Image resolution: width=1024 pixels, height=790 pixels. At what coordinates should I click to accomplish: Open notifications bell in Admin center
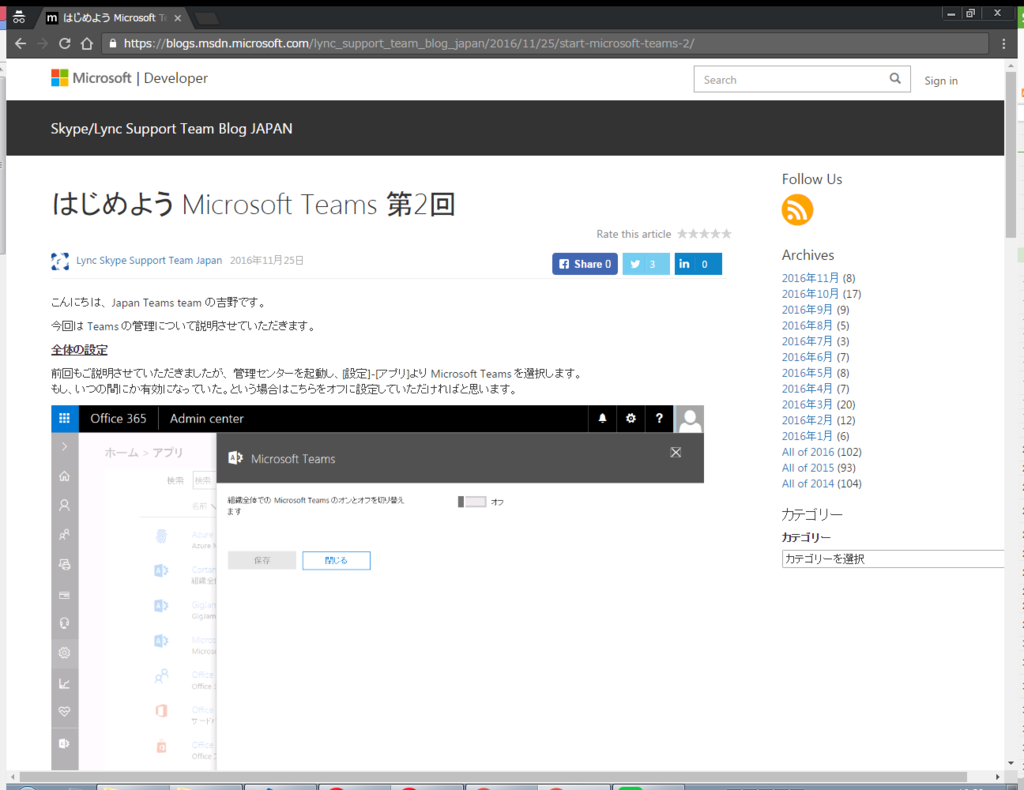tap(602, 419)
